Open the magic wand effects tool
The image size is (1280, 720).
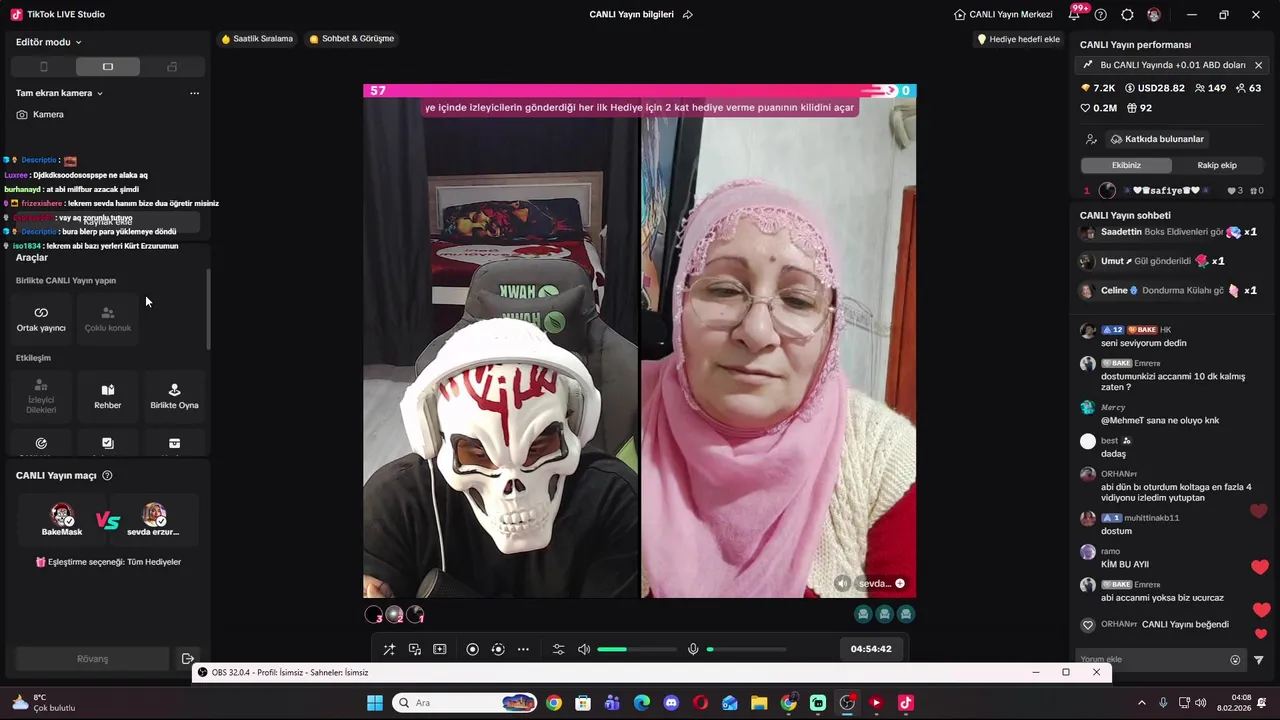[x=389, y=649]
